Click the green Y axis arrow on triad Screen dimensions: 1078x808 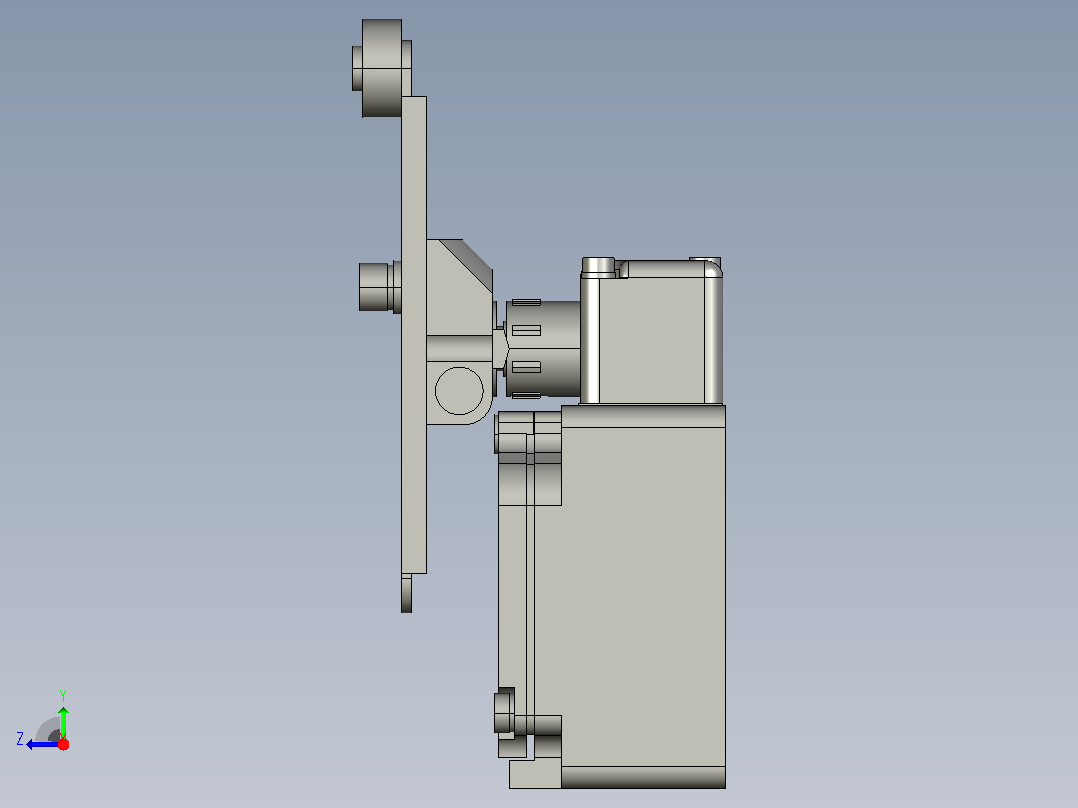point(63,721)
